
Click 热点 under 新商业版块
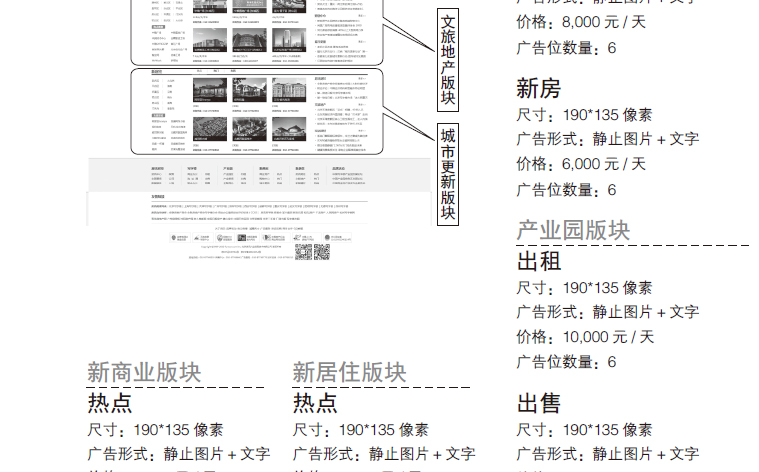109,403
